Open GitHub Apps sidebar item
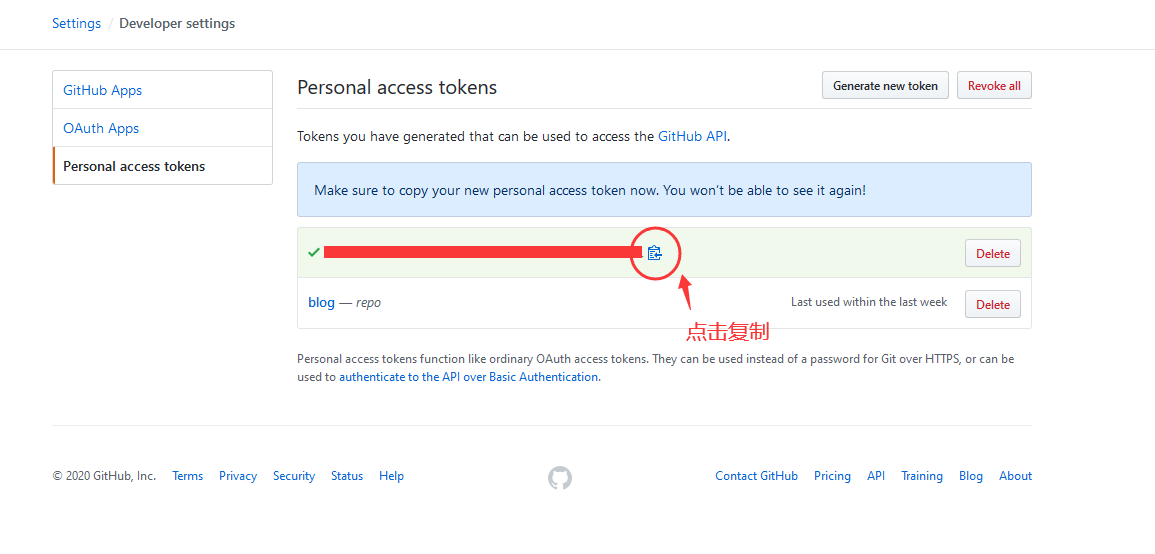 pos(103,90)
